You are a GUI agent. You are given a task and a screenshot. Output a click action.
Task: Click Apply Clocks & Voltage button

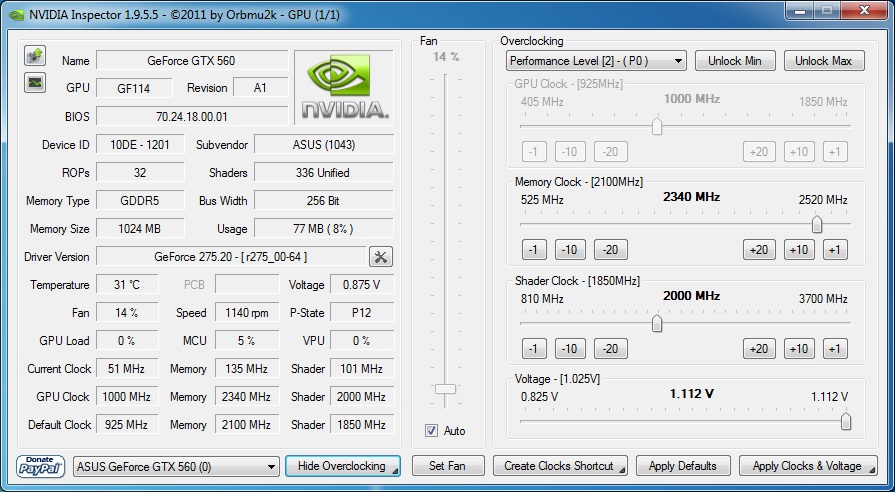(807, 466)
